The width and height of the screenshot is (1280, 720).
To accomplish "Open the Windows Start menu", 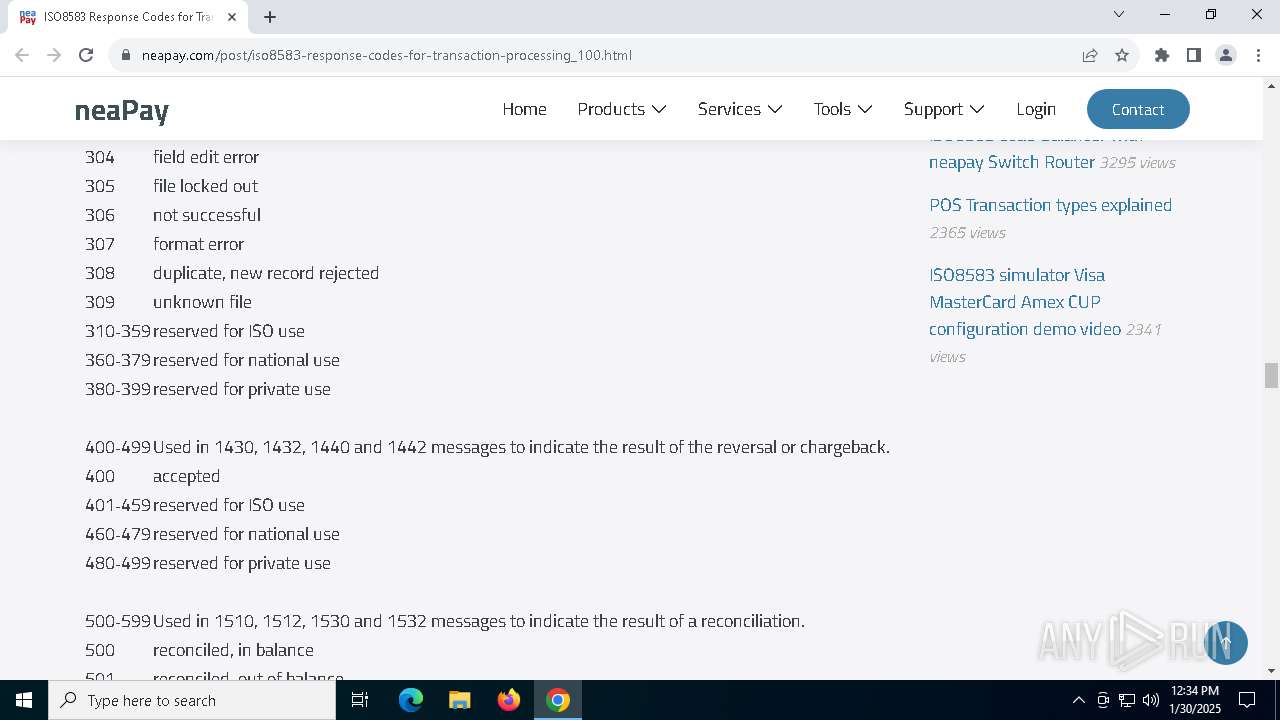I will [x=24, y=700].
